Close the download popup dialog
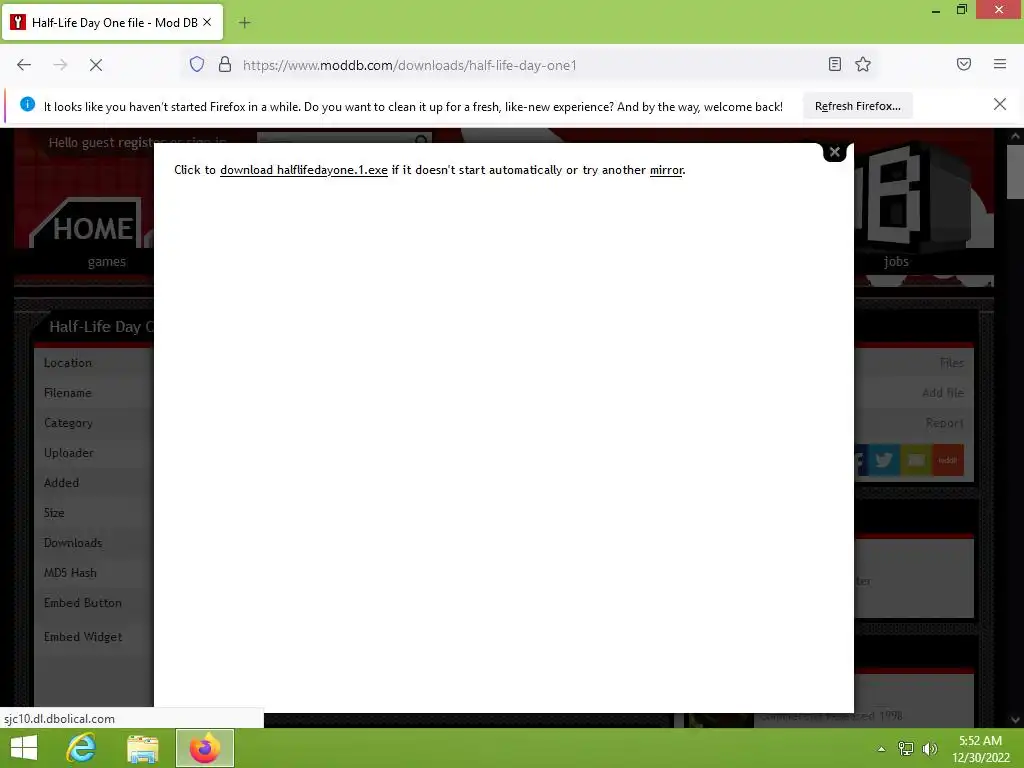 pos(835,152)
